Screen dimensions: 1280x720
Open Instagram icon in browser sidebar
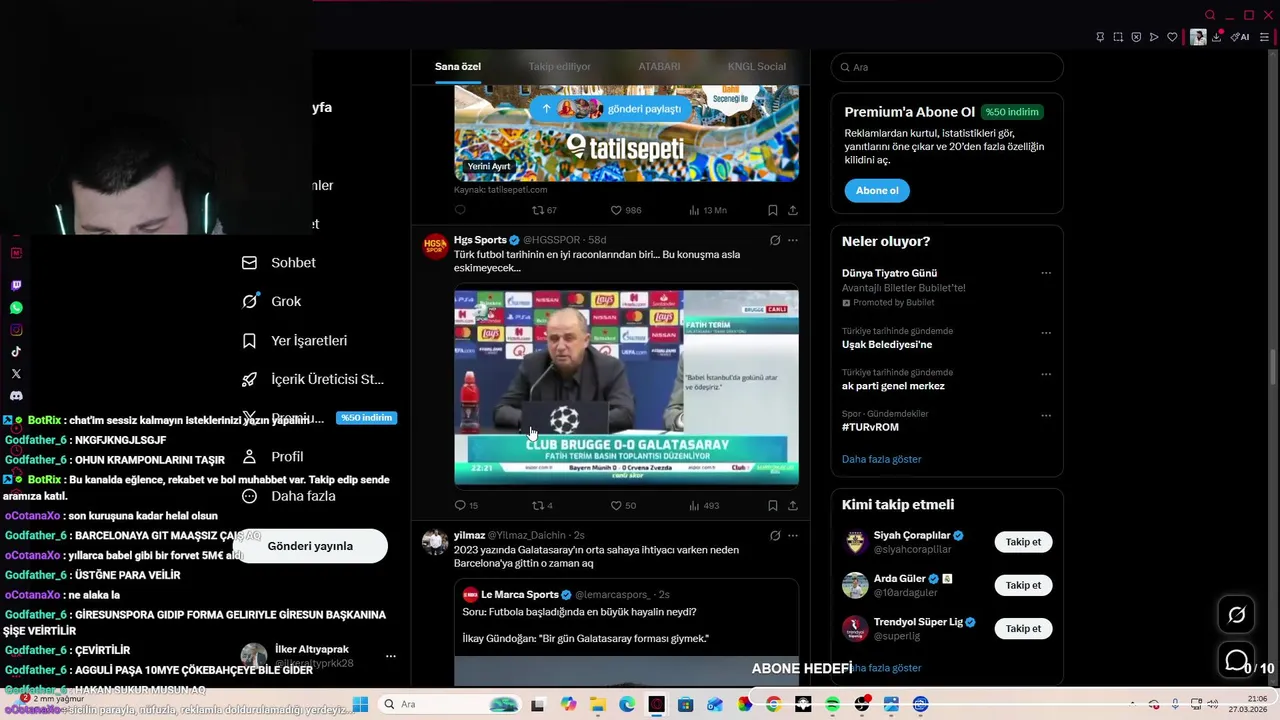click(x=16, y=330)
